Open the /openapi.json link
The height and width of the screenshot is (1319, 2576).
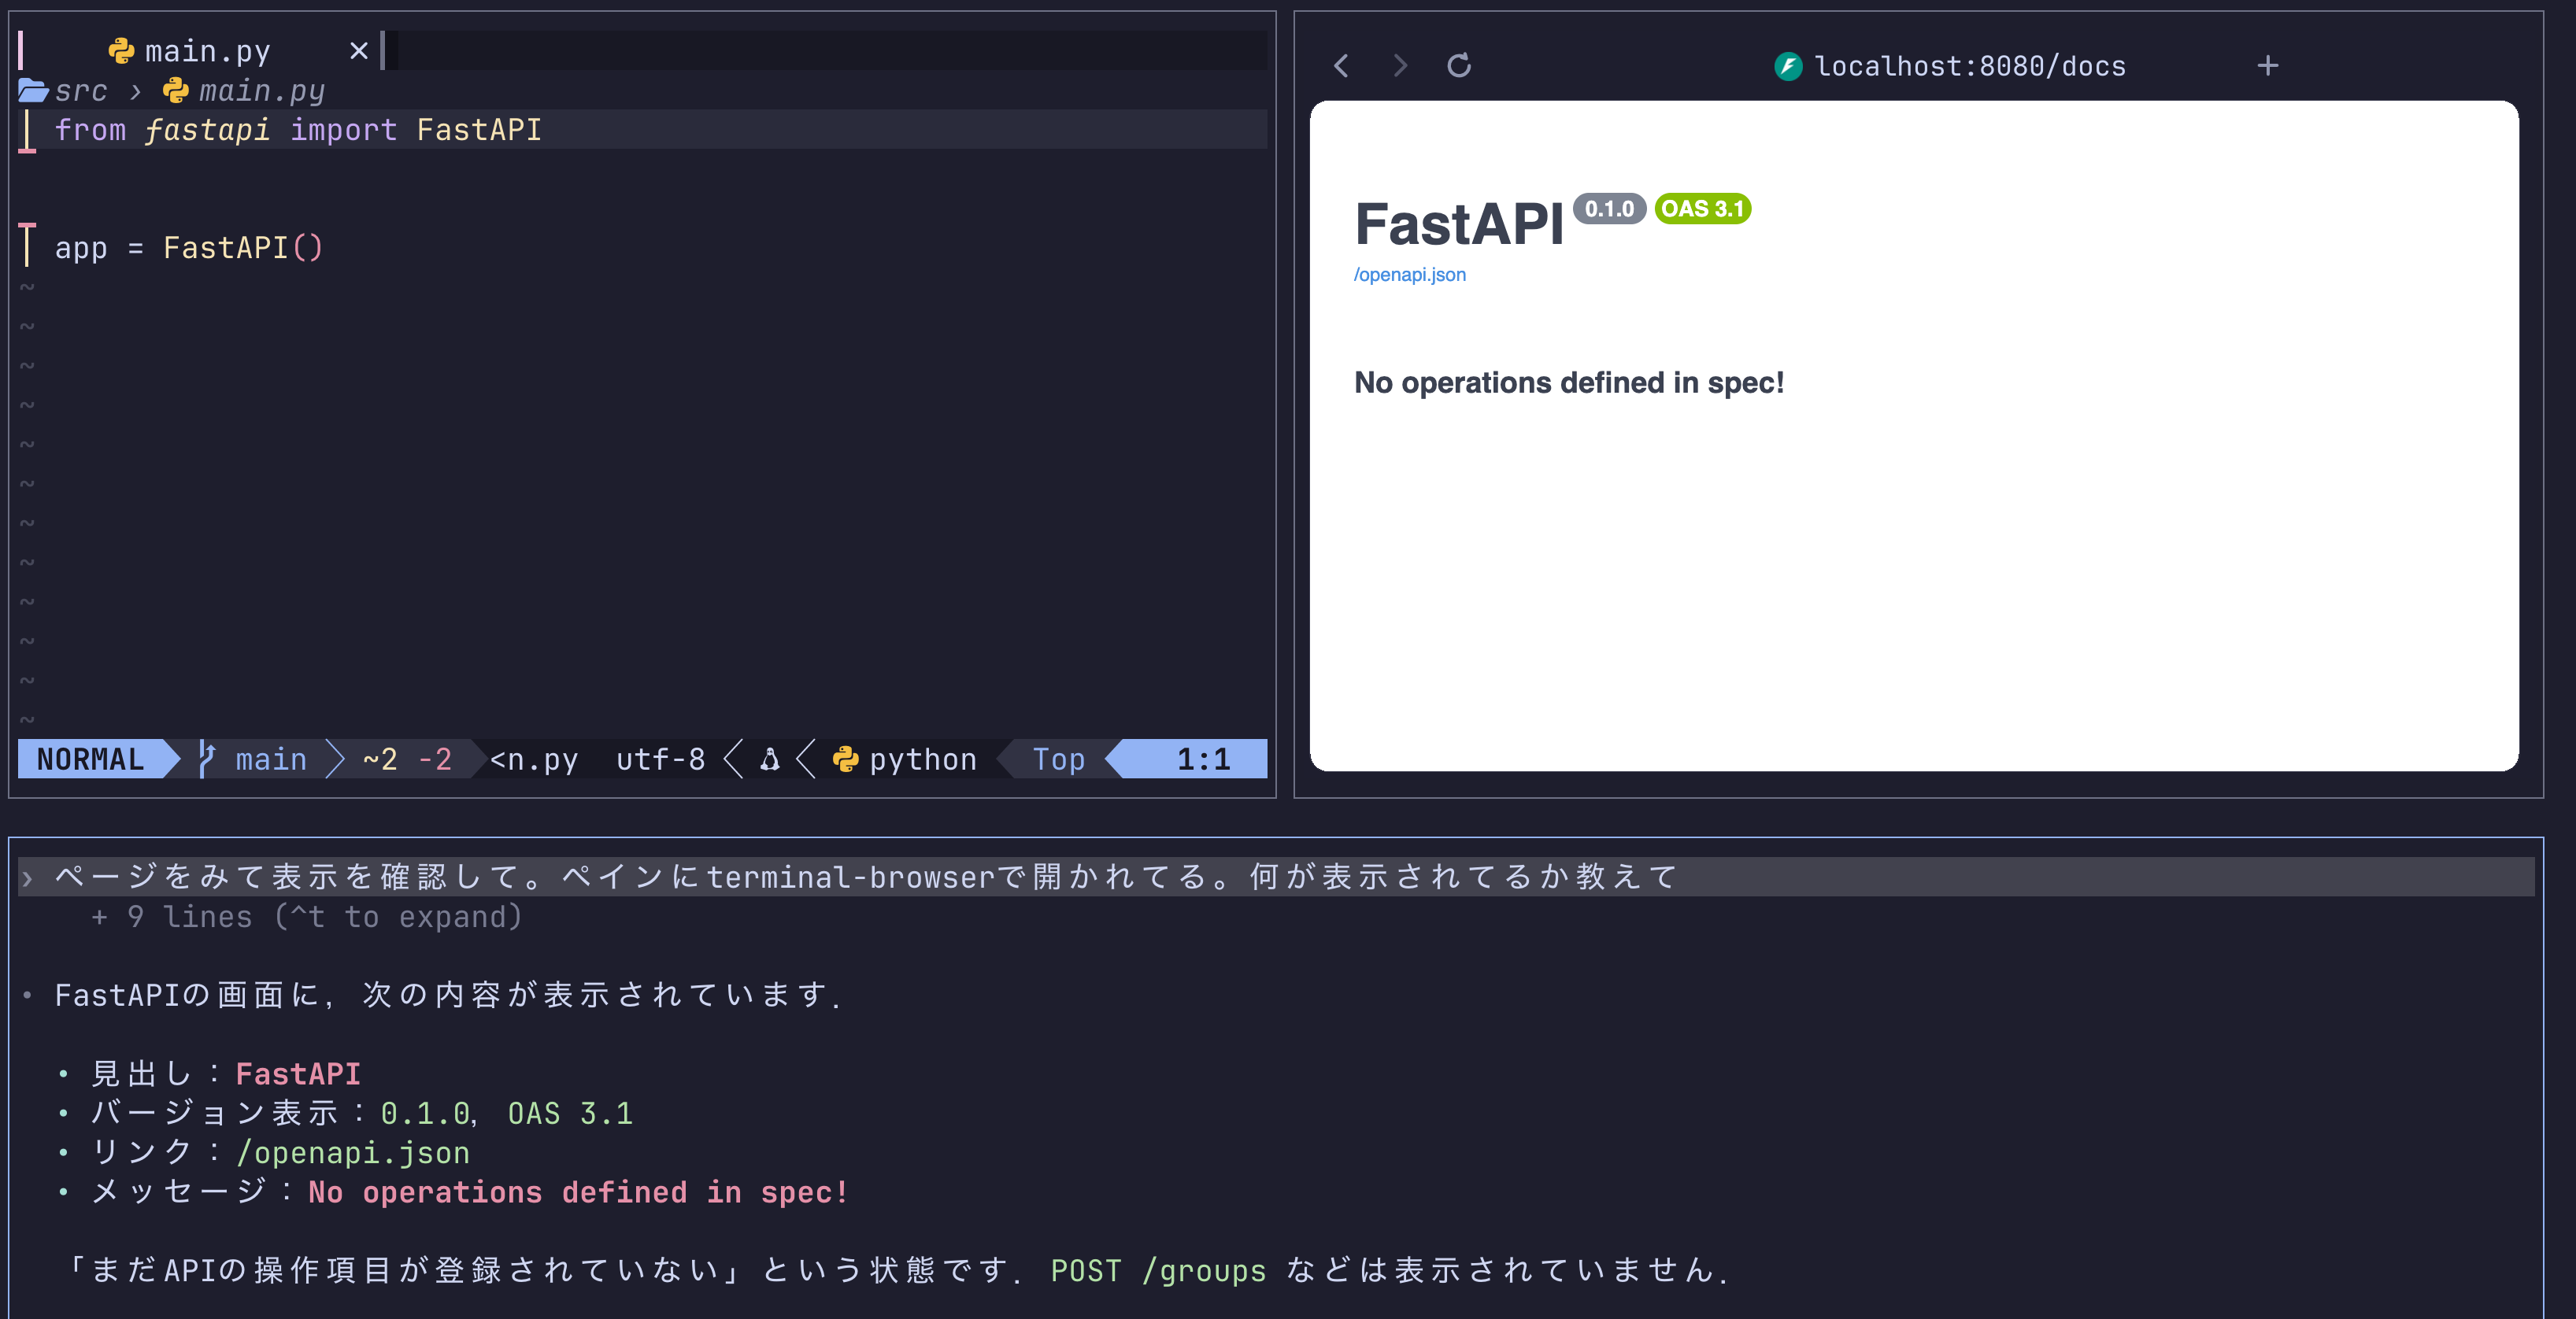[1410, 275]
